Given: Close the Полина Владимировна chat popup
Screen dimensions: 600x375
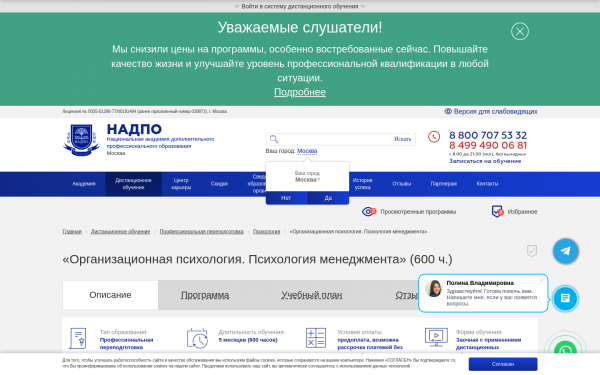Looking at the screenshot, I should [x=541, y=280].
